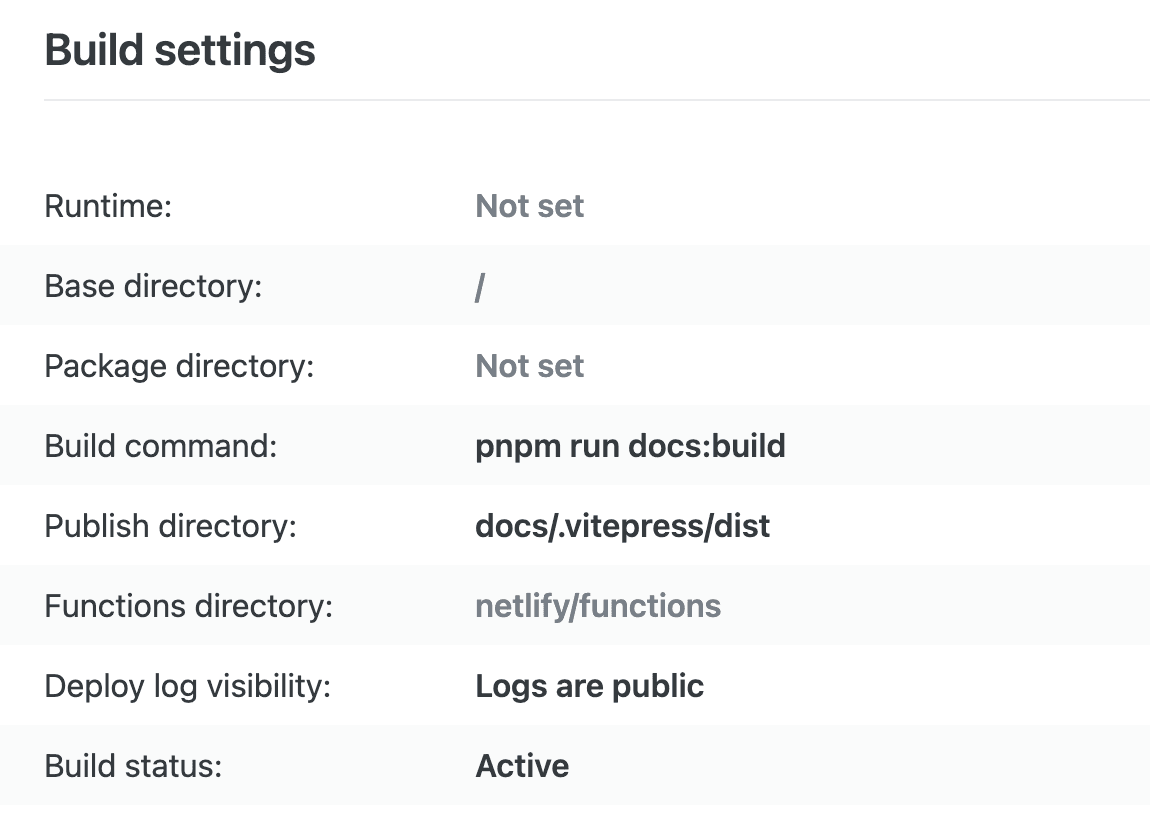The height and width of the screenshot is (828, 1150).
Task: Click the Runtime Not set value
Action: click(x=530, y=206)
